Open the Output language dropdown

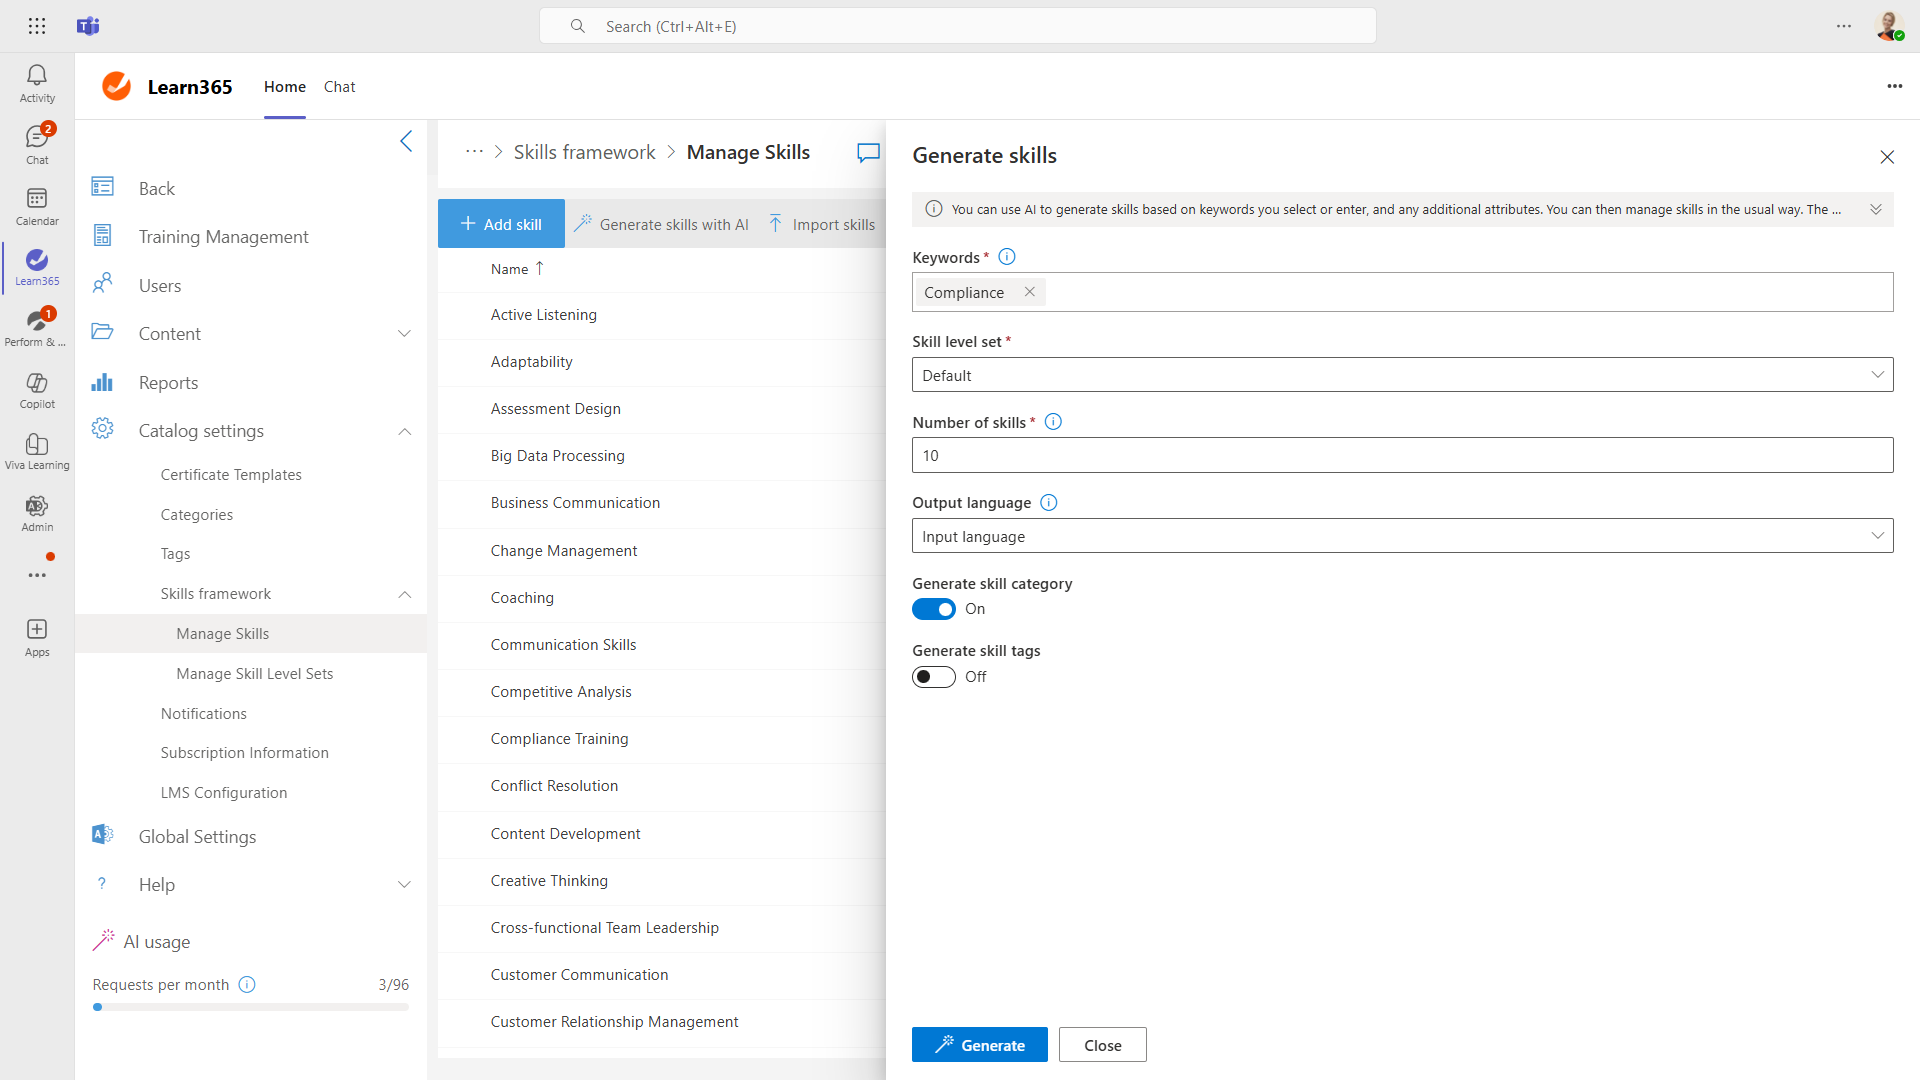tap(1402, 536)
